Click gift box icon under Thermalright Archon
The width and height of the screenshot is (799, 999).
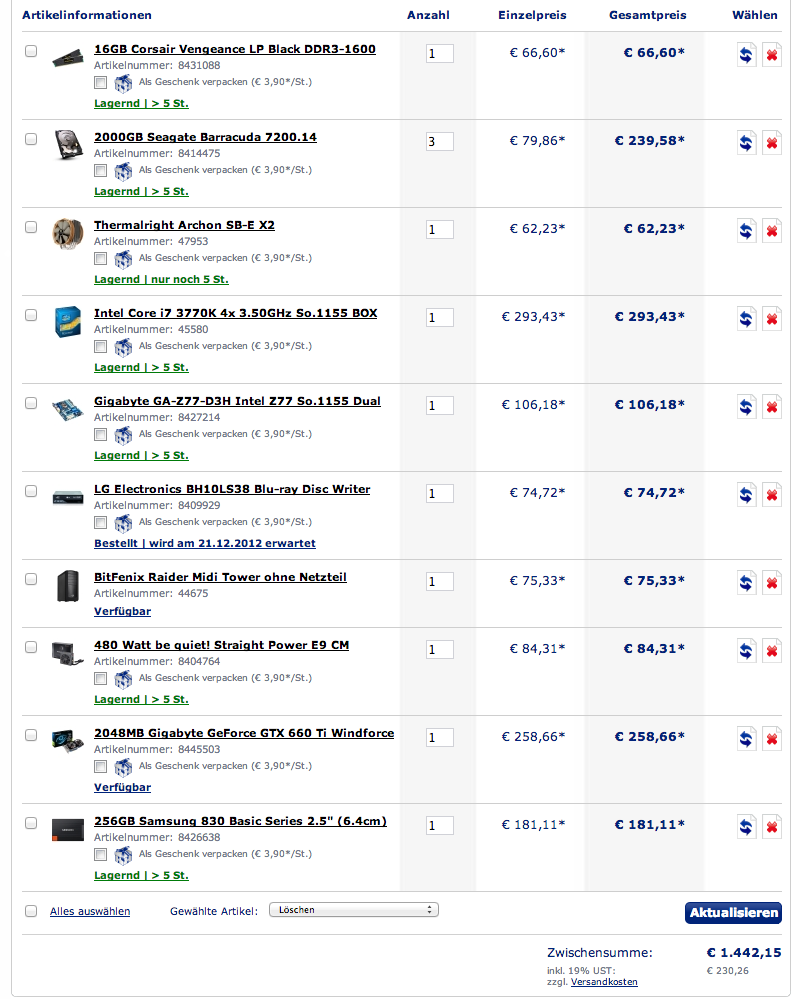[123, 259]
